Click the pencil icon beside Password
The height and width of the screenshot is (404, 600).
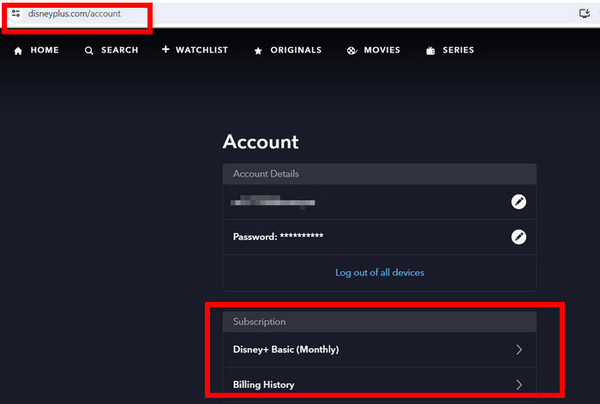pos(518,237)
